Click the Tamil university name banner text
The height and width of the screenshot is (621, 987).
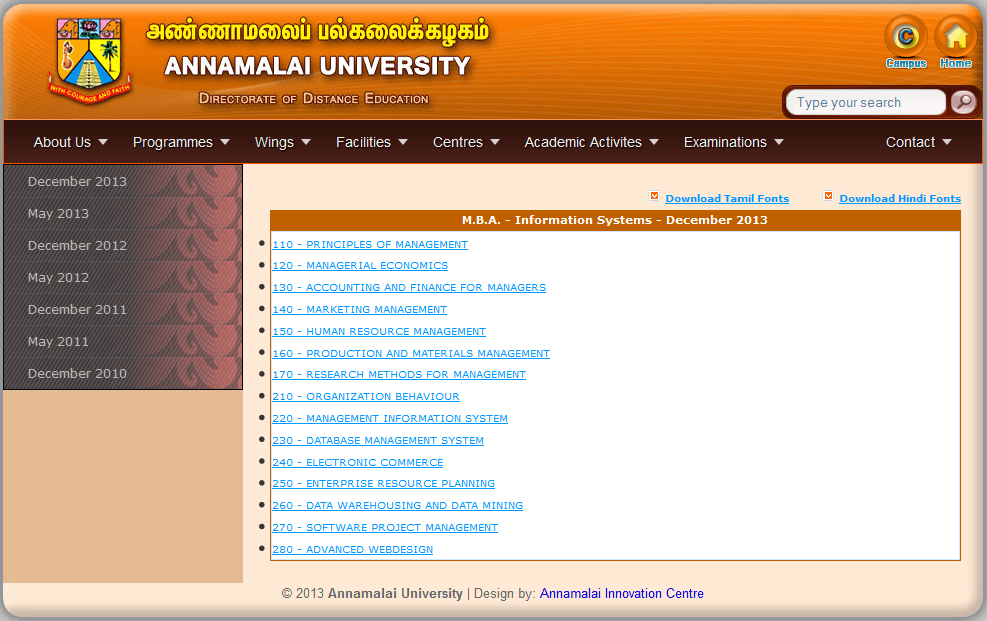pos(318,31)
